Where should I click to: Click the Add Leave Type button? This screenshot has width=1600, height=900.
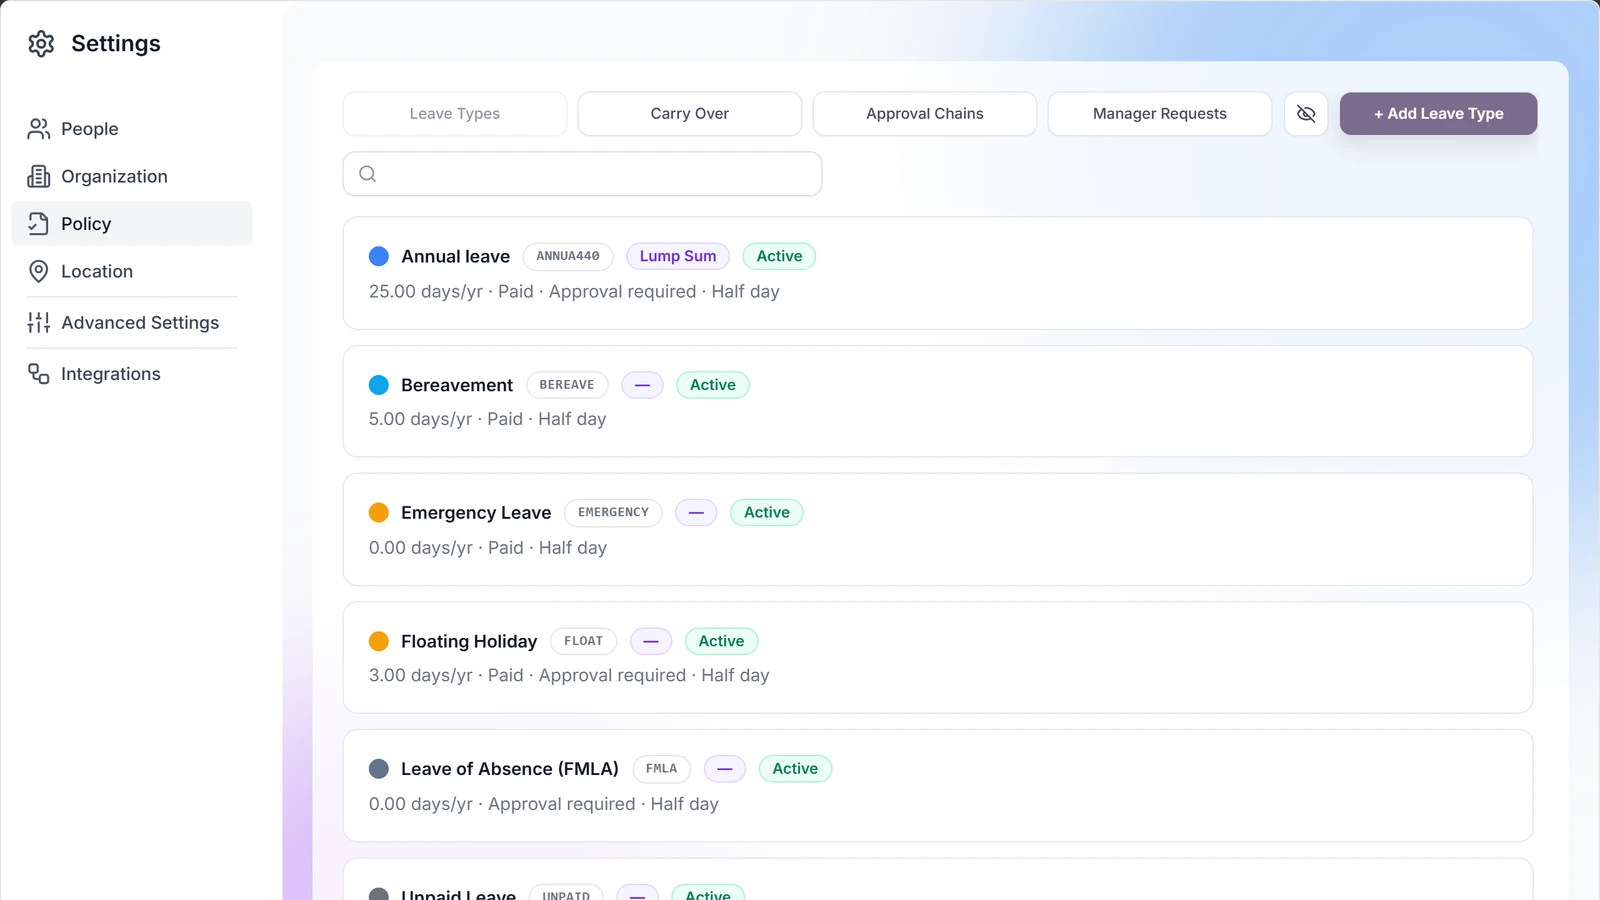click(x=1438, y=114)
